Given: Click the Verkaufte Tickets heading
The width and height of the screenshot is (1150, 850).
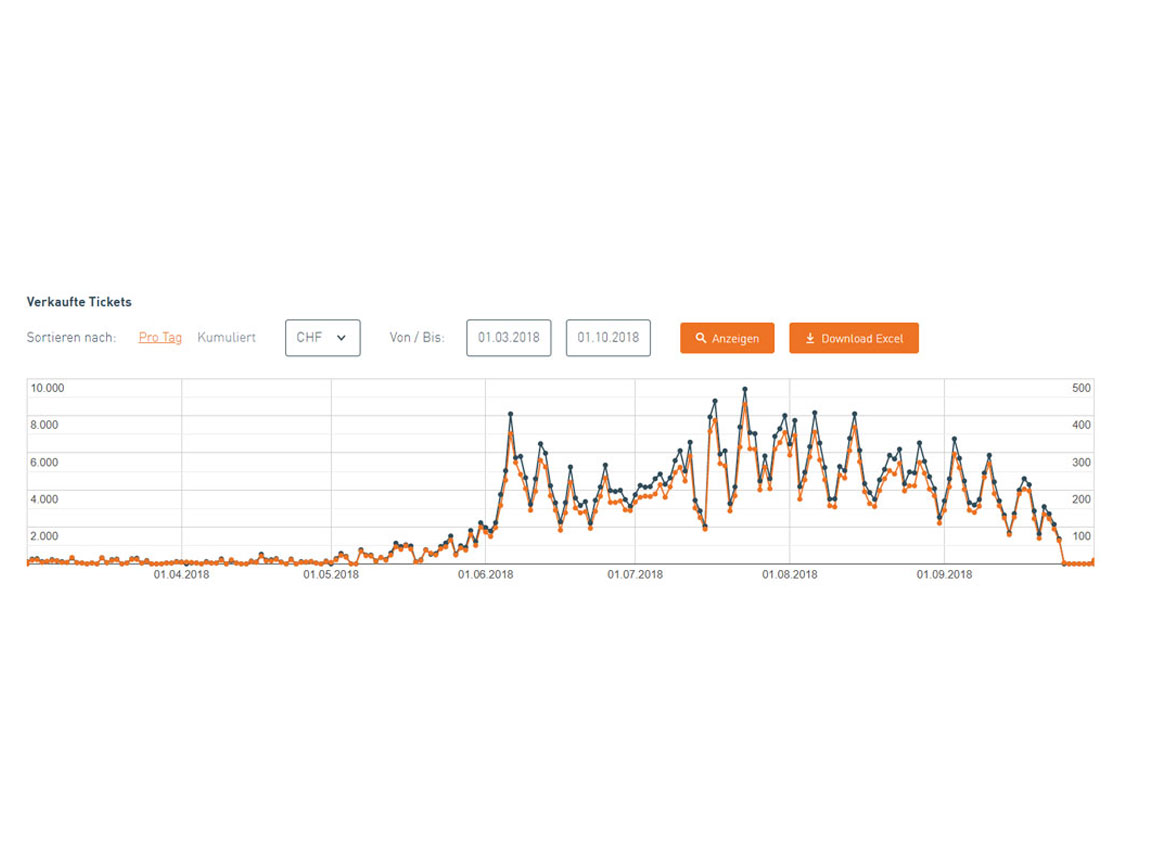Looking at the screenshot, I should click(79, 302).
